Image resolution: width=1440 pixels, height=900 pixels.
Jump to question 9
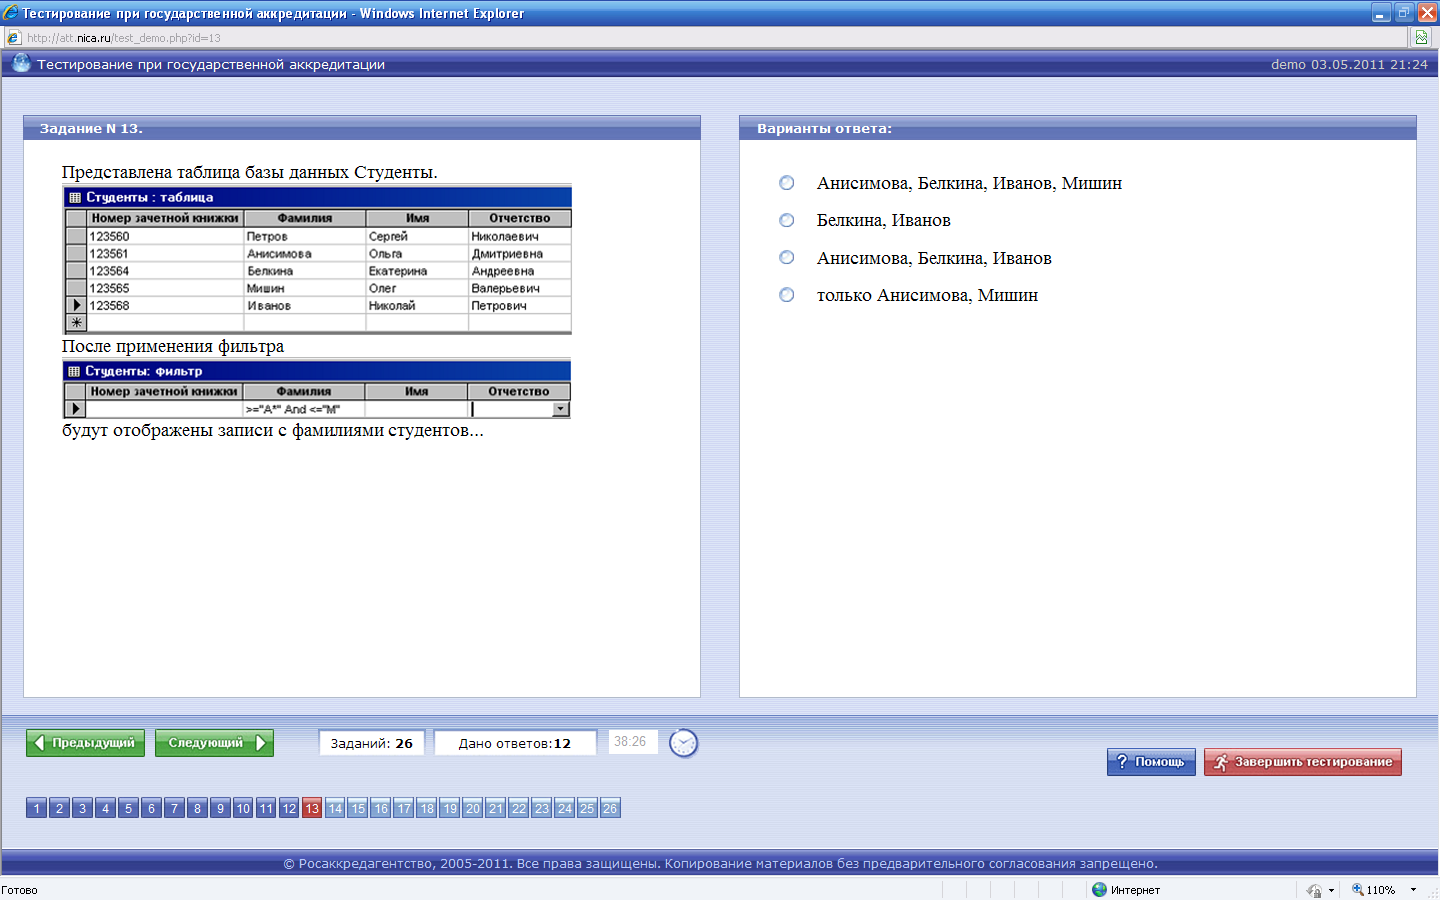click(221, 808)
